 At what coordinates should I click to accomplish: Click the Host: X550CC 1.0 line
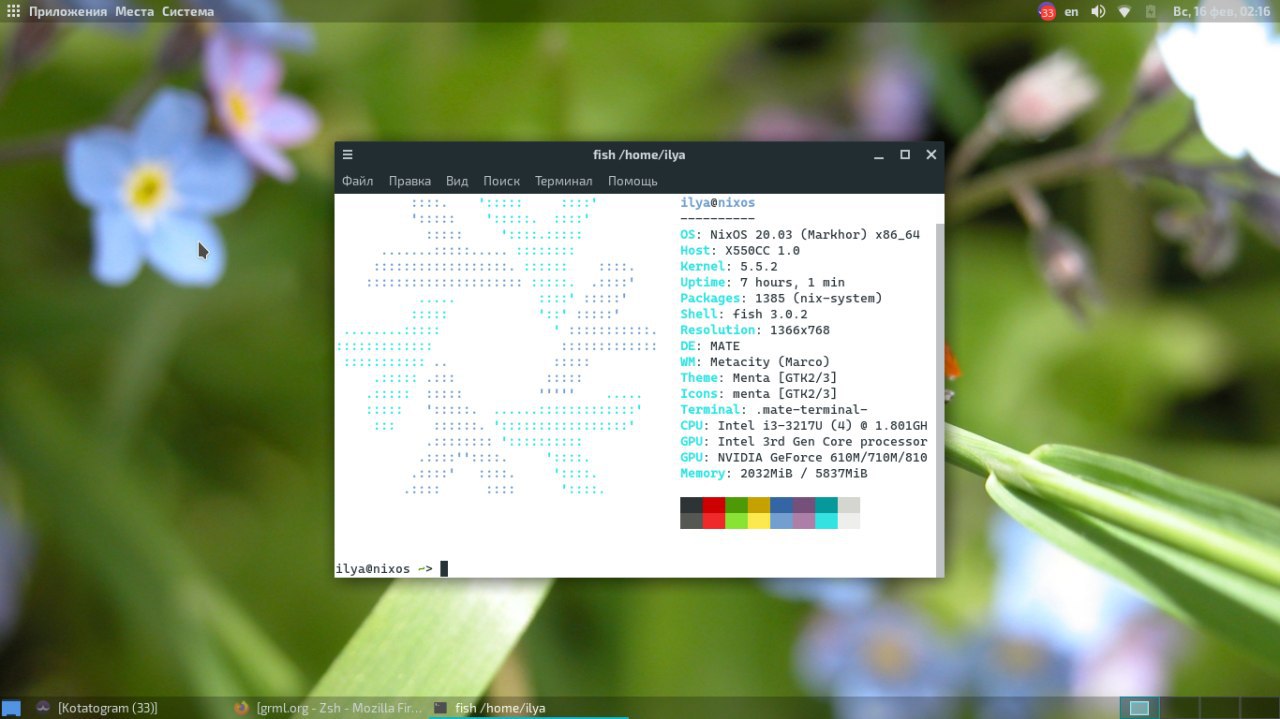coord(740,251)
